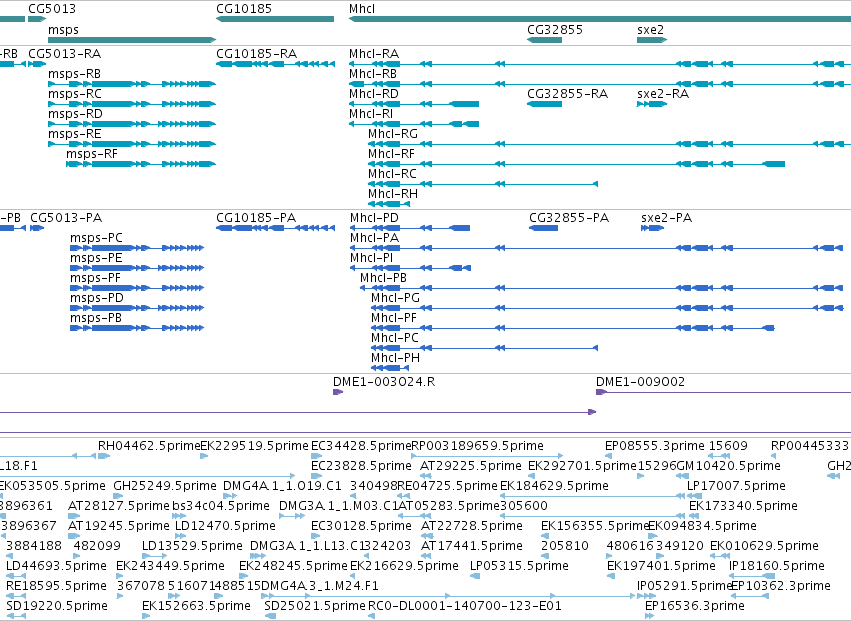Select EST RH04462.5prime label

(149, 446)
